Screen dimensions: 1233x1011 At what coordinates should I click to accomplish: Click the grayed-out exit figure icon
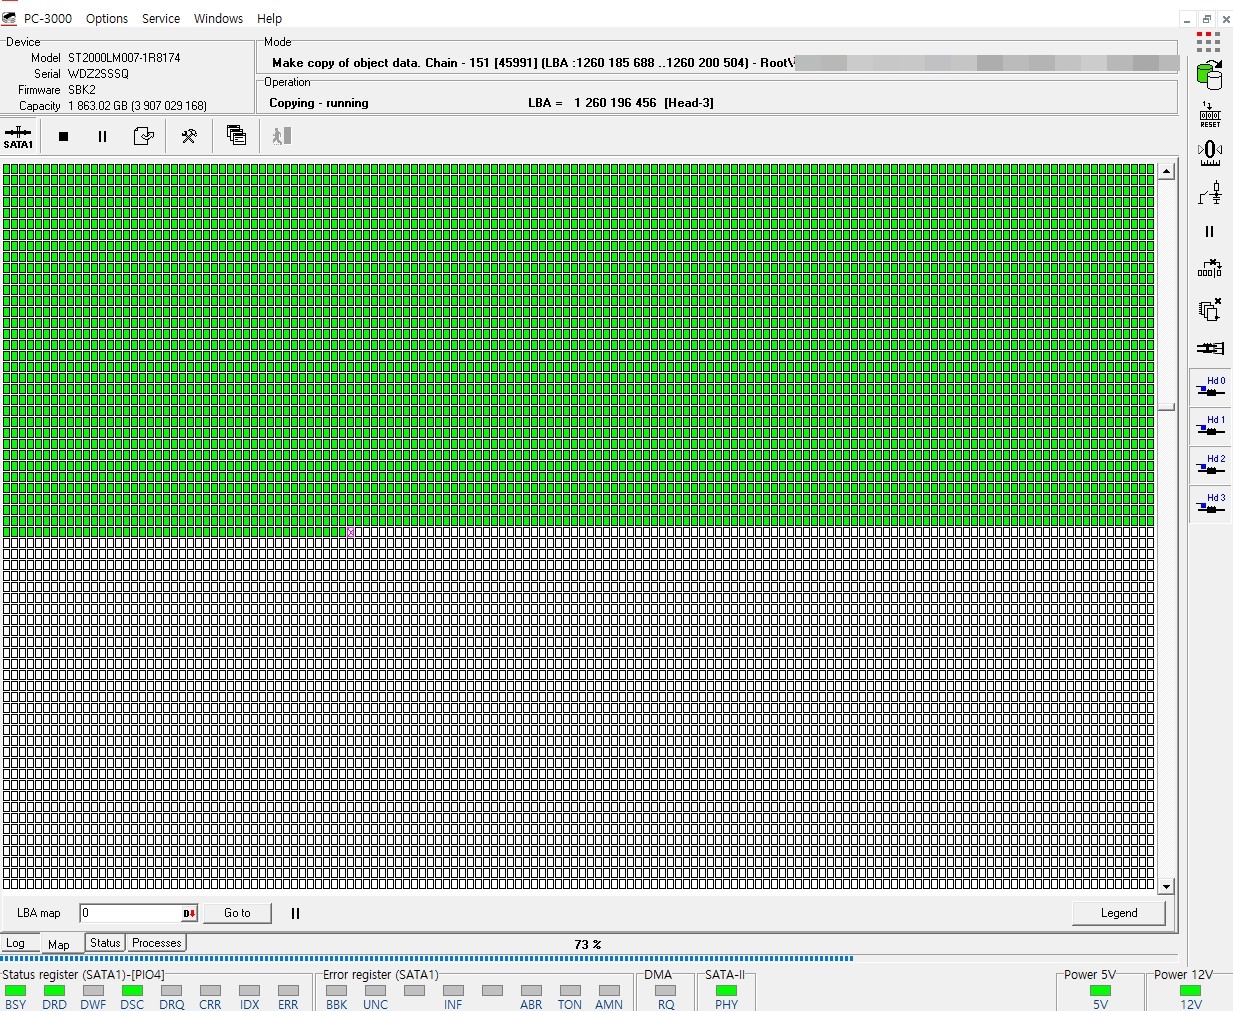pyautogui.click(x=281, y=135)
